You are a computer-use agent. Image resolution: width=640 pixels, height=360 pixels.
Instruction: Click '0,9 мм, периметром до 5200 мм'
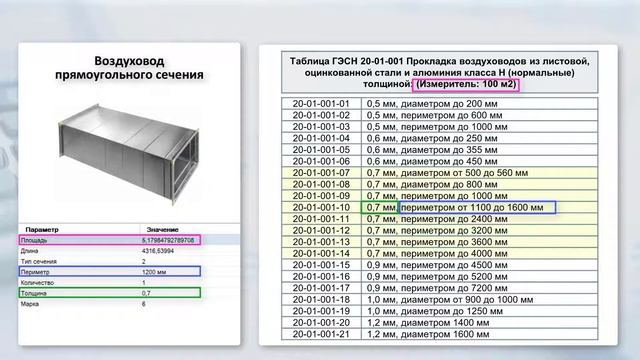coord(437,277)
